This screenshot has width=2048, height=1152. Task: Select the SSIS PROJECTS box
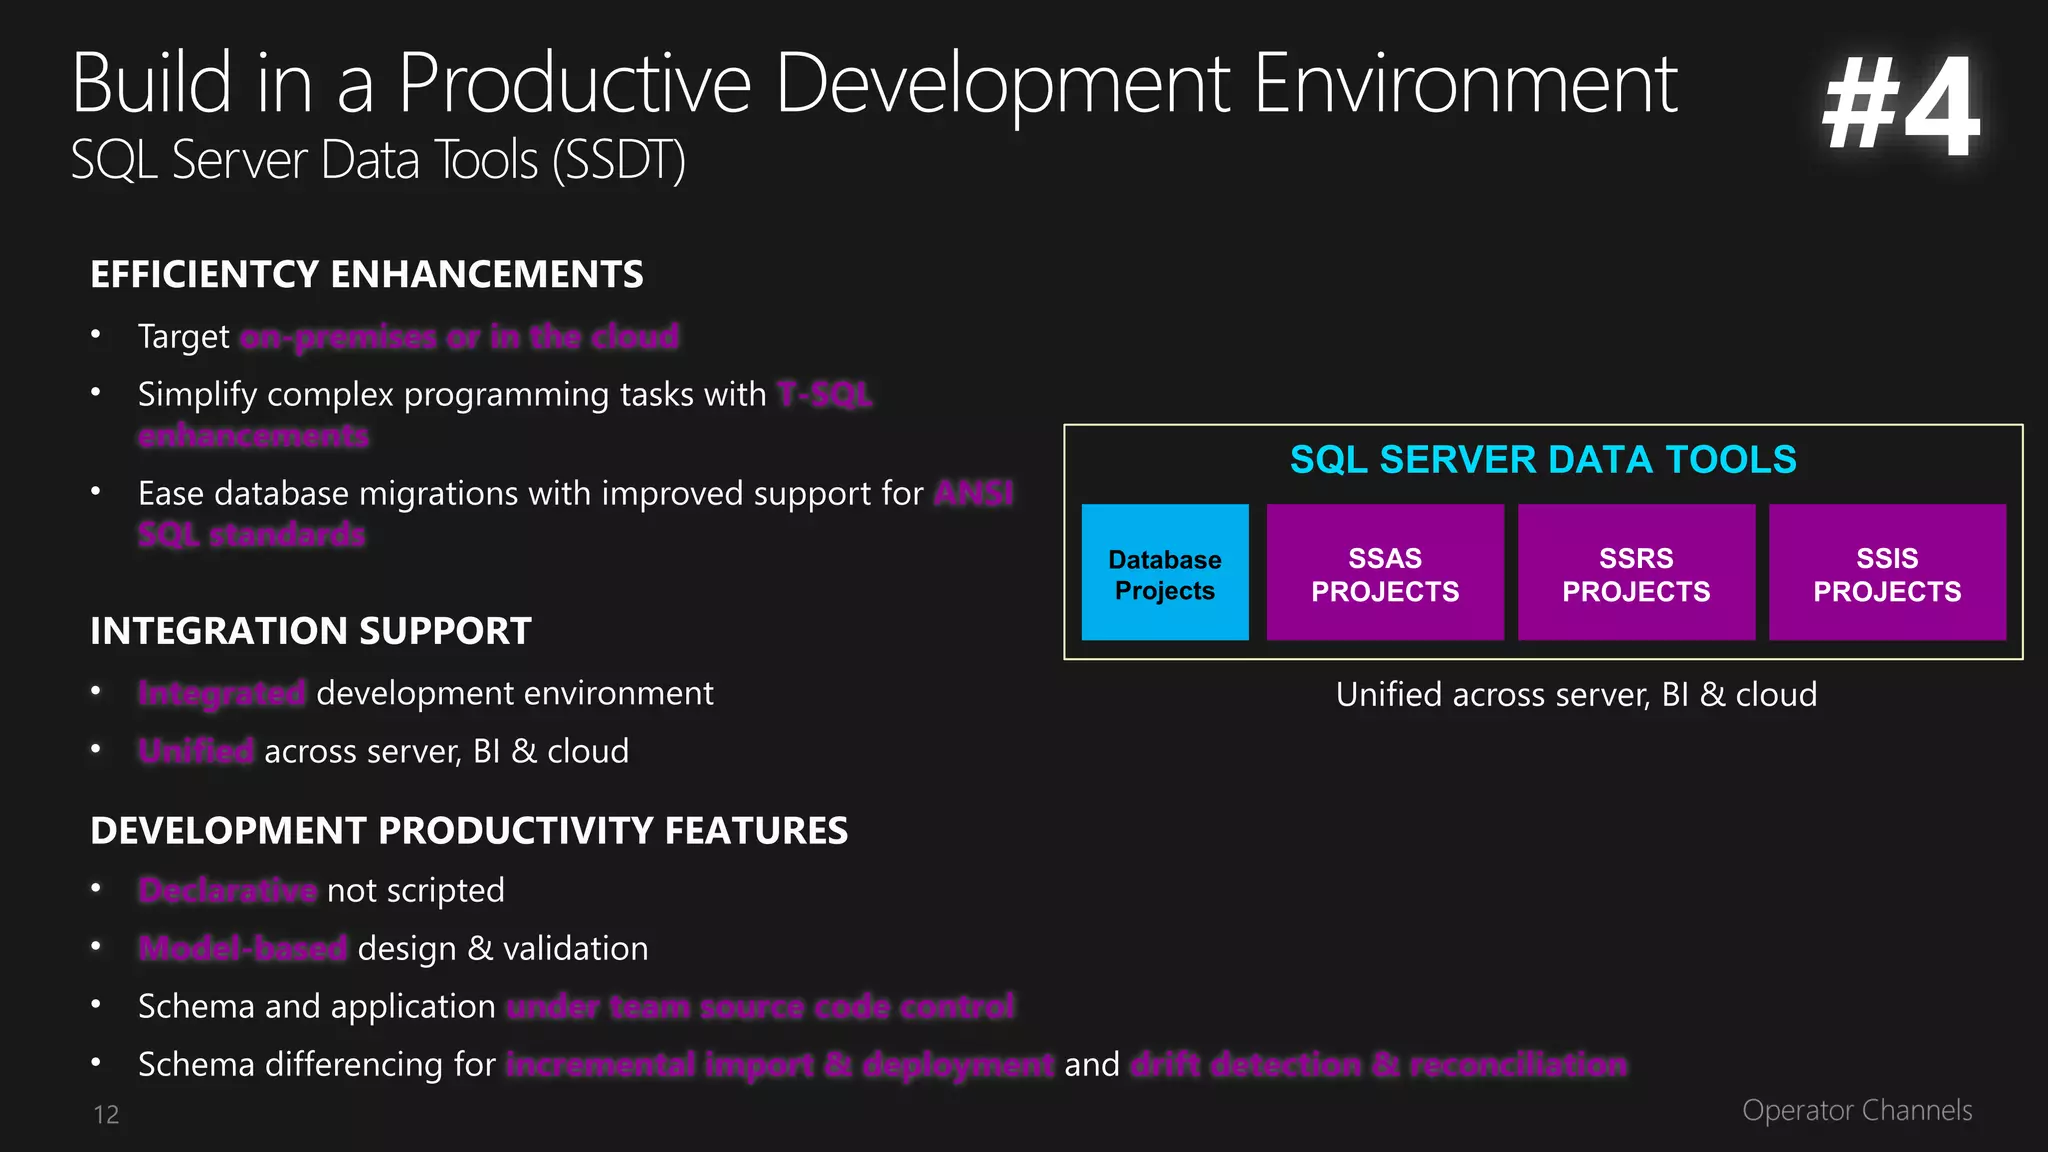click(x=1887, y=573)
